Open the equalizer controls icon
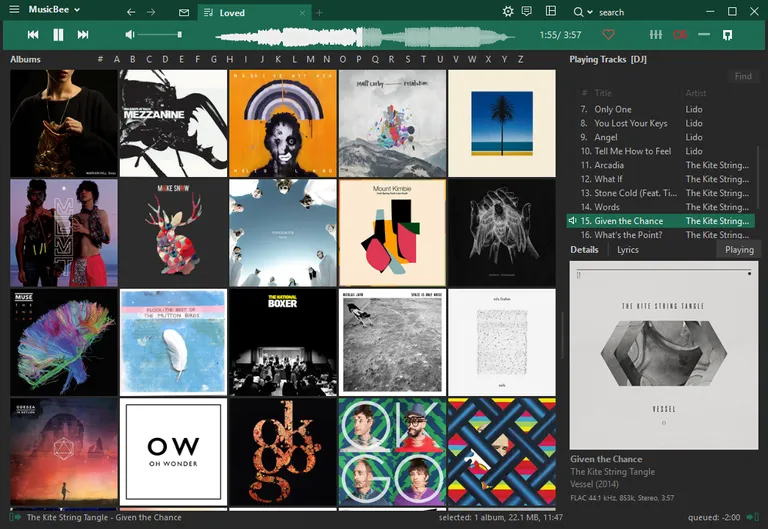This screenshot has width=768, height=529. (656, 35)
